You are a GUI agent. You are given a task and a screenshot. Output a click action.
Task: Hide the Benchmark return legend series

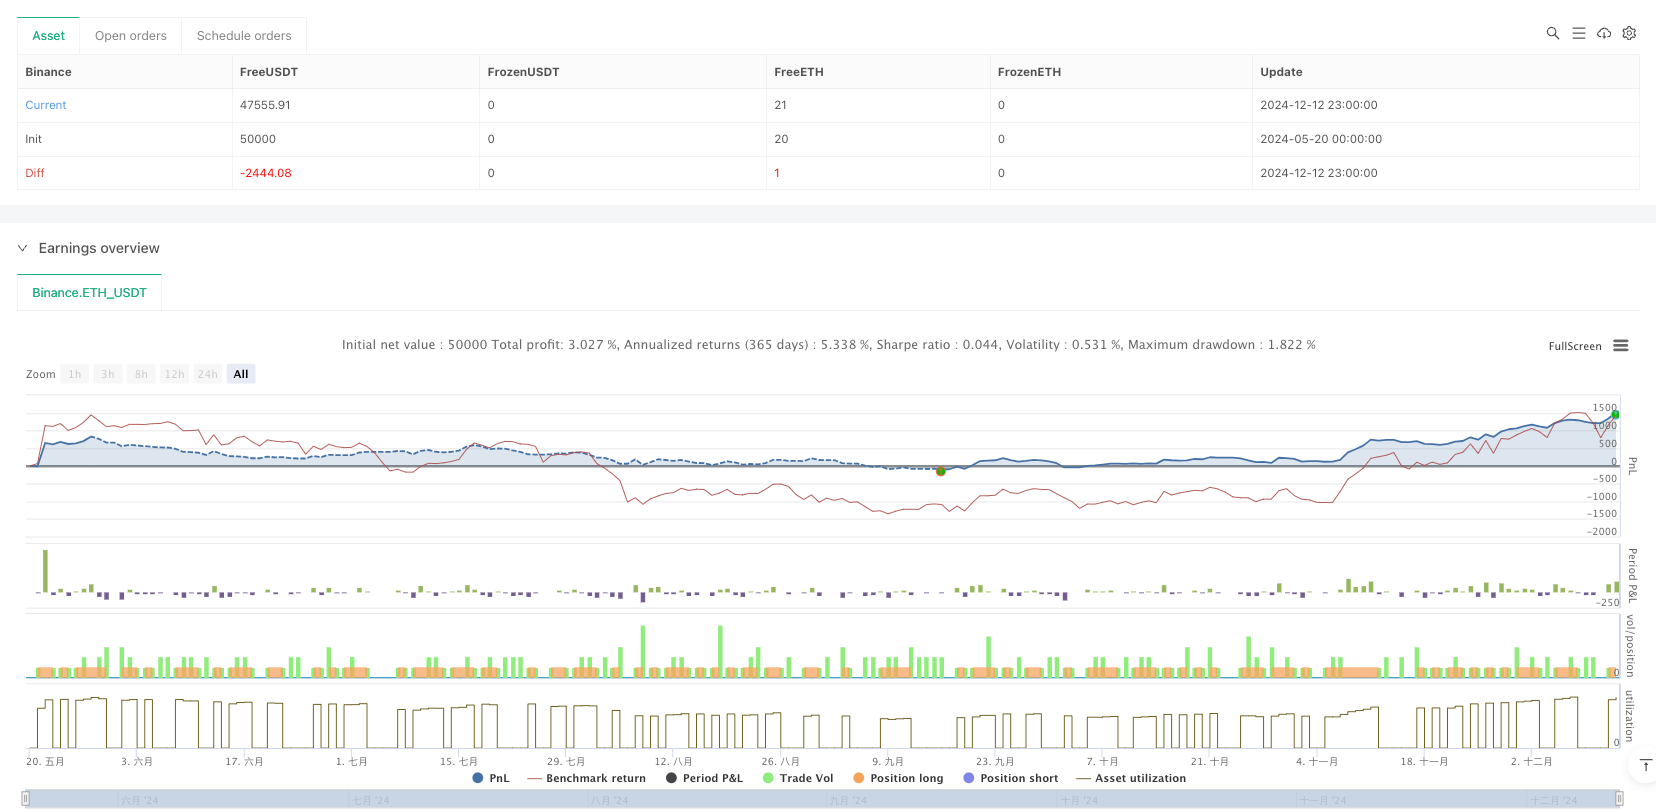[586, 778]
